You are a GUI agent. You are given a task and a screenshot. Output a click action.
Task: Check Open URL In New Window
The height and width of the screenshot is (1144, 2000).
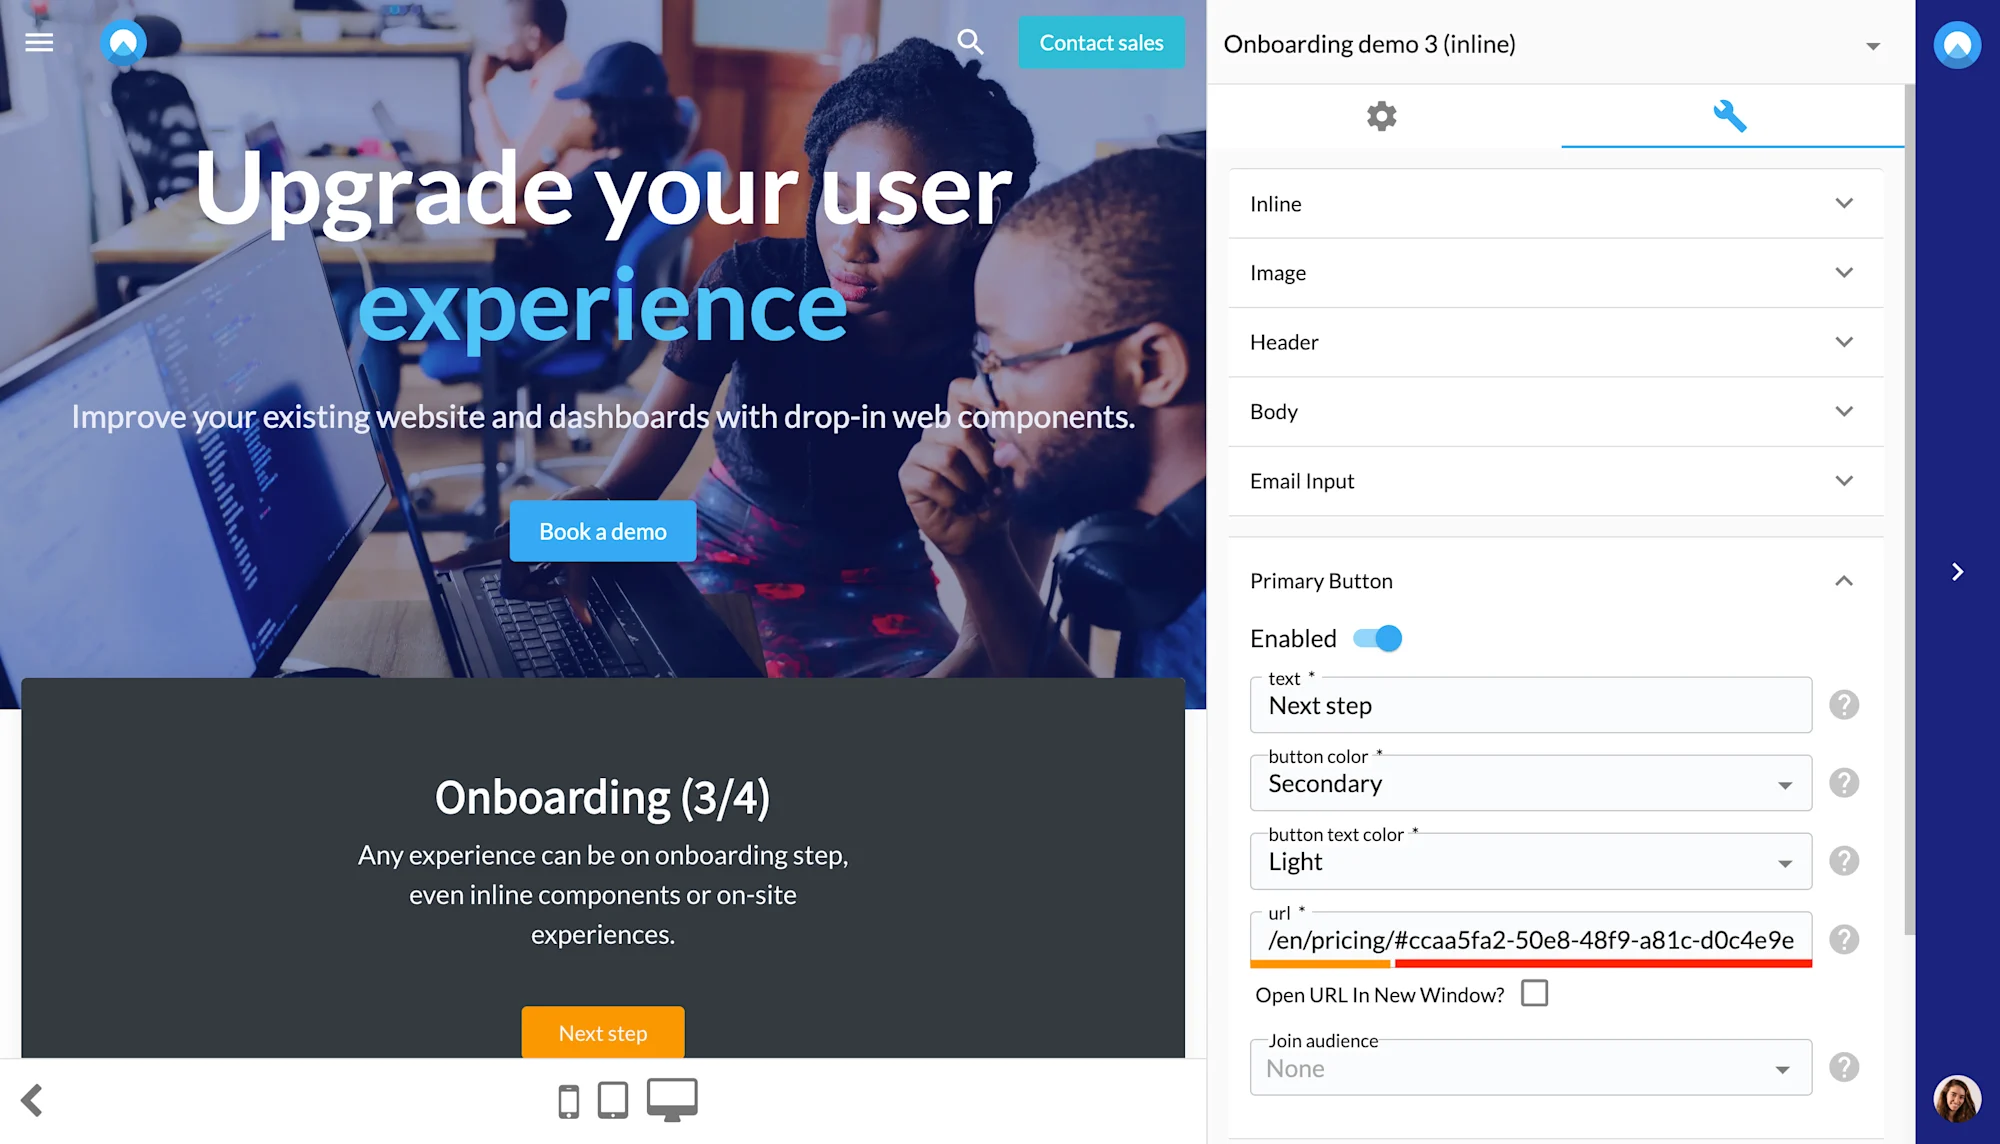[1534, 993]
